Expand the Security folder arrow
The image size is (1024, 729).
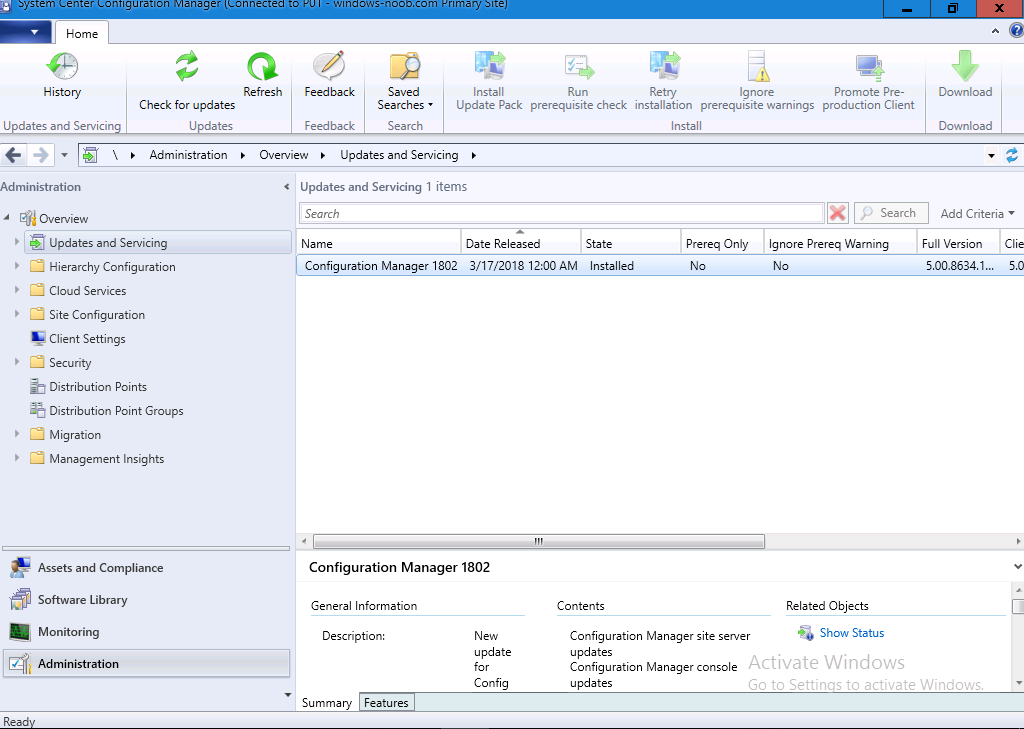click(x=17, y=362)
